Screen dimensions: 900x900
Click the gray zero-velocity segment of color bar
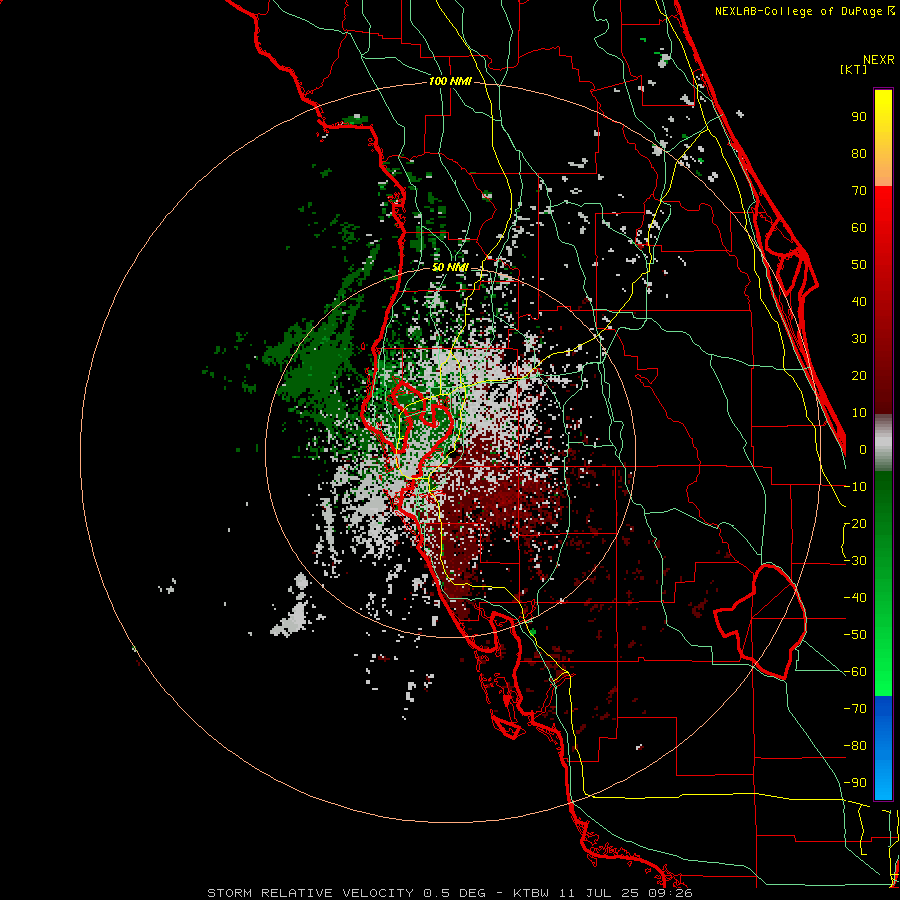click(883, 442)
